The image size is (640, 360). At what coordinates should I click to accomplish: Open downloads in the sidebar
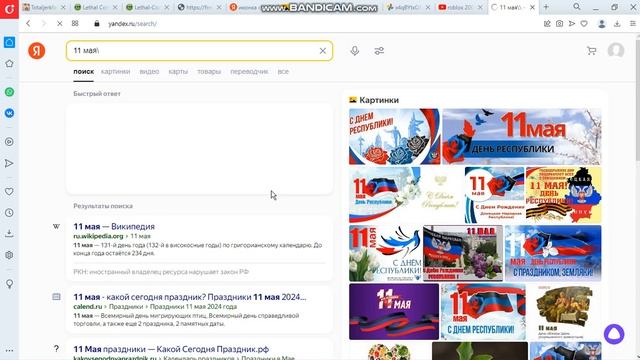point(9,233)
